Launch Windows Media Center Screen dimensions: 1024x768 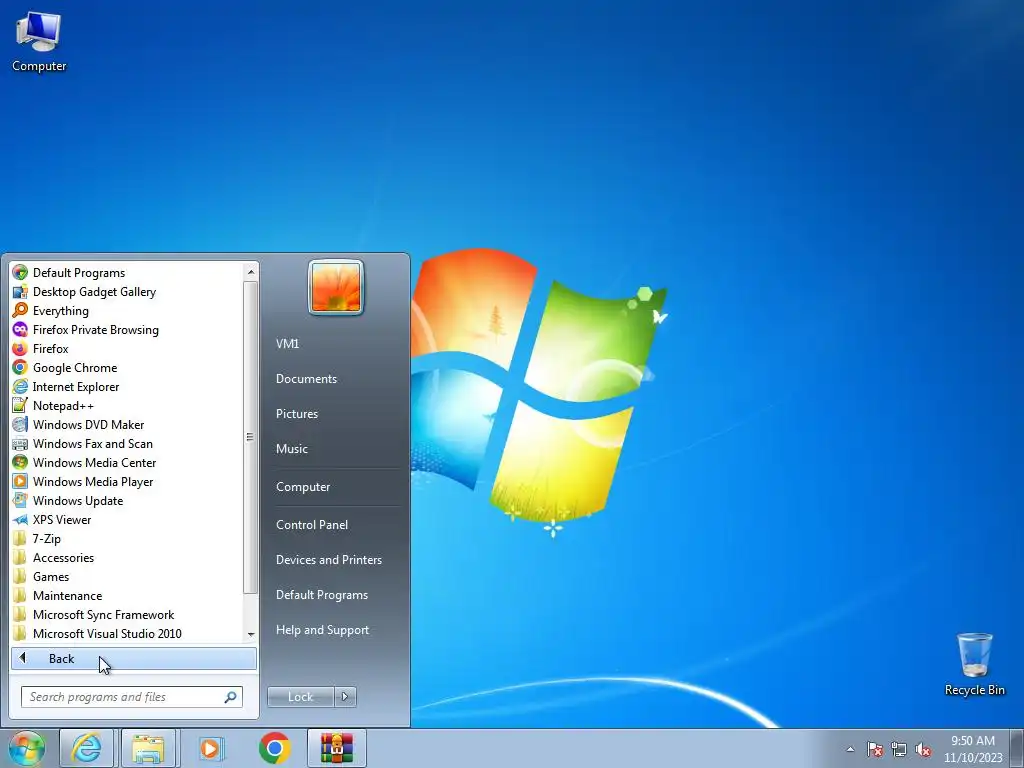click(94, 462)
